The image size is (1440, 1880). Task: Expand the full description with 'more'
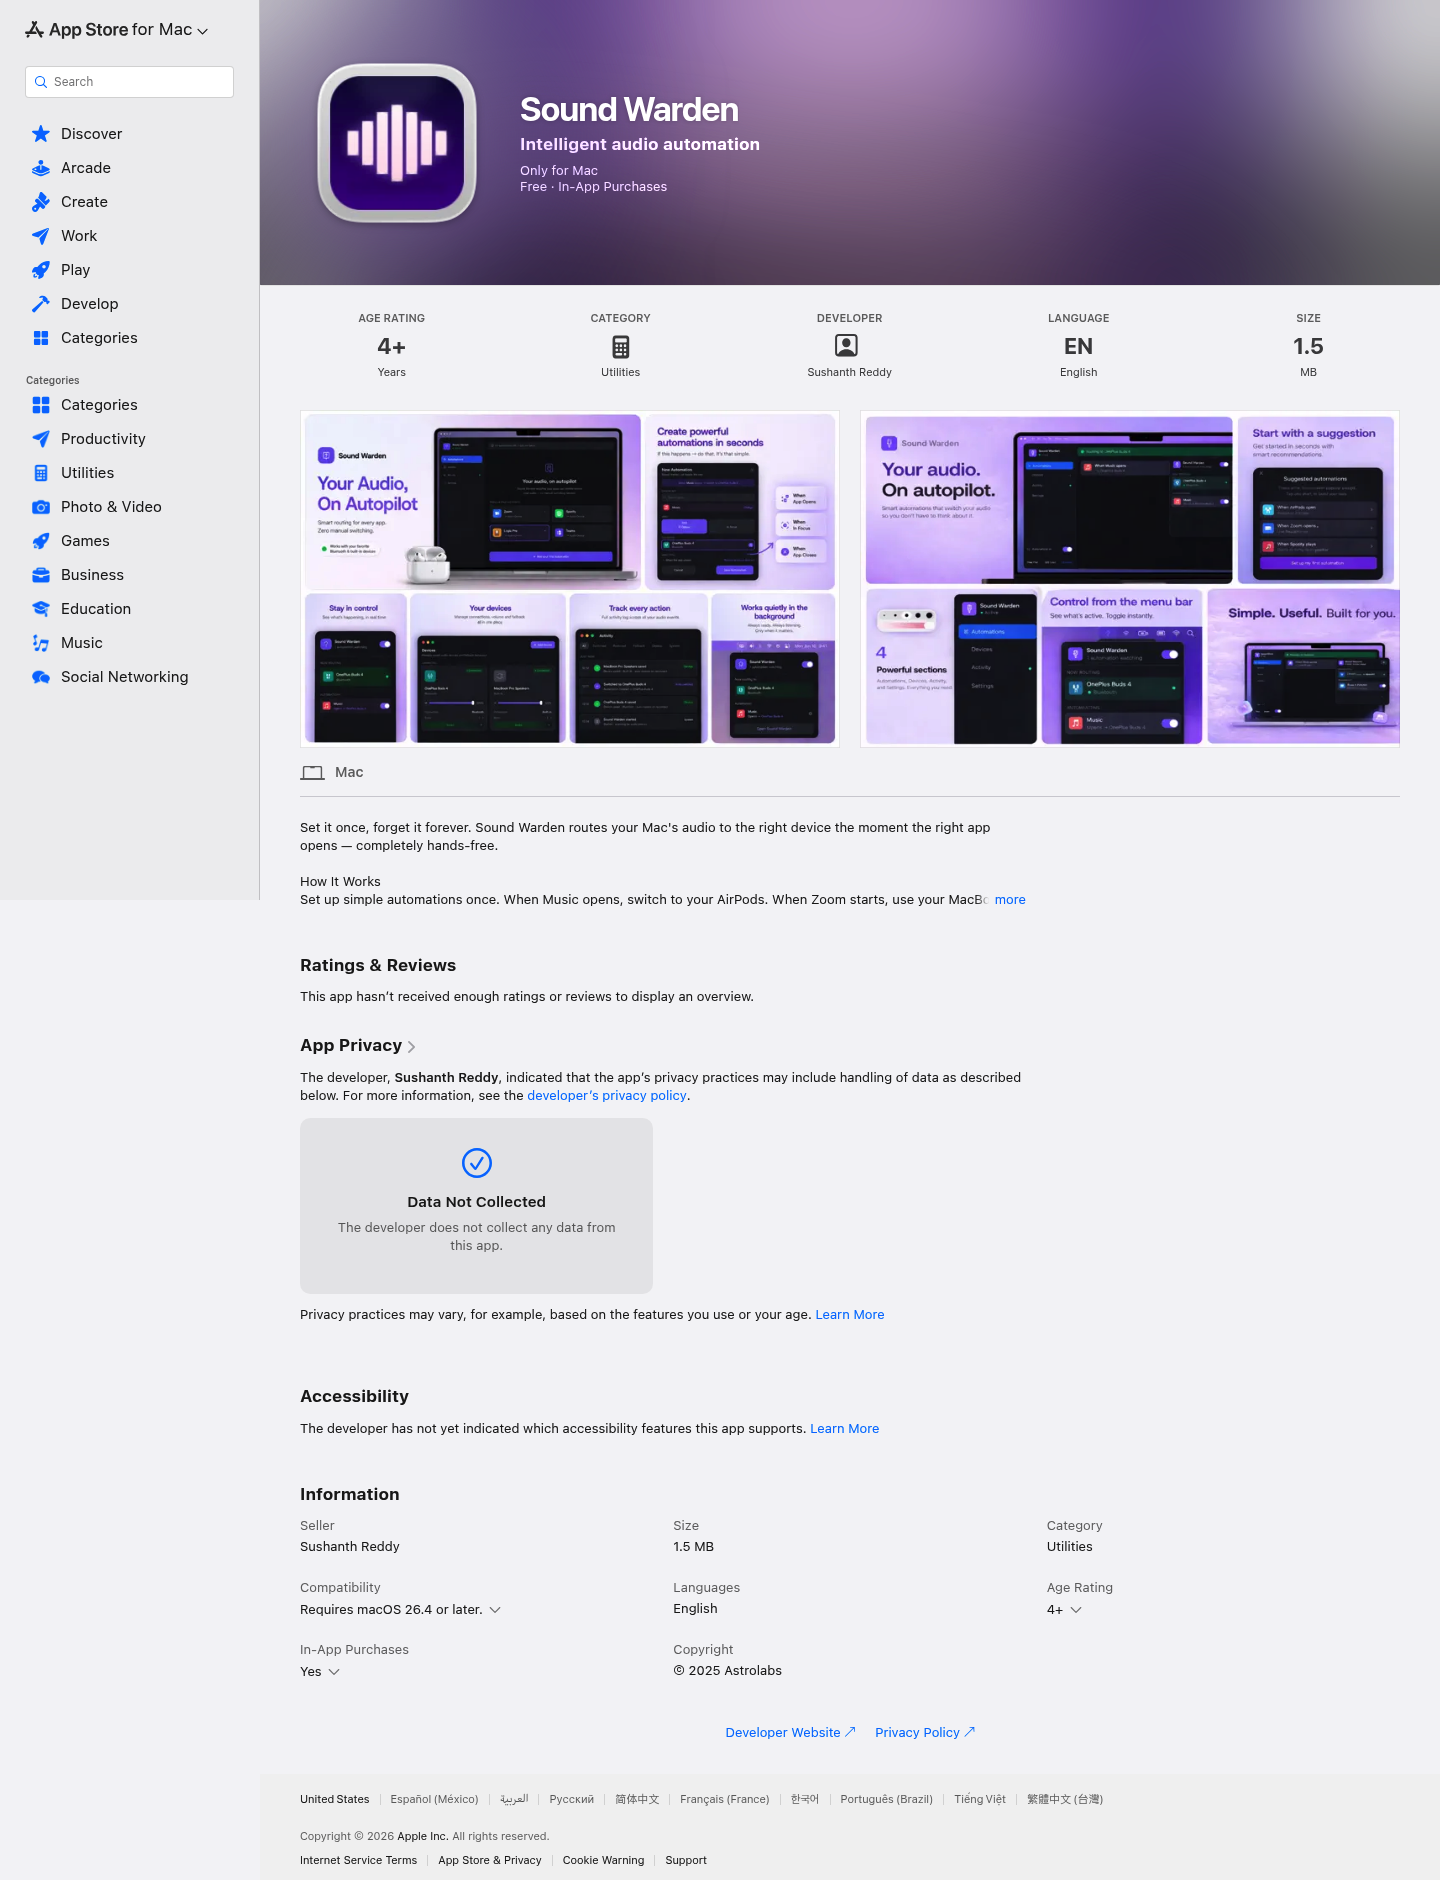tap(1010, 900)
